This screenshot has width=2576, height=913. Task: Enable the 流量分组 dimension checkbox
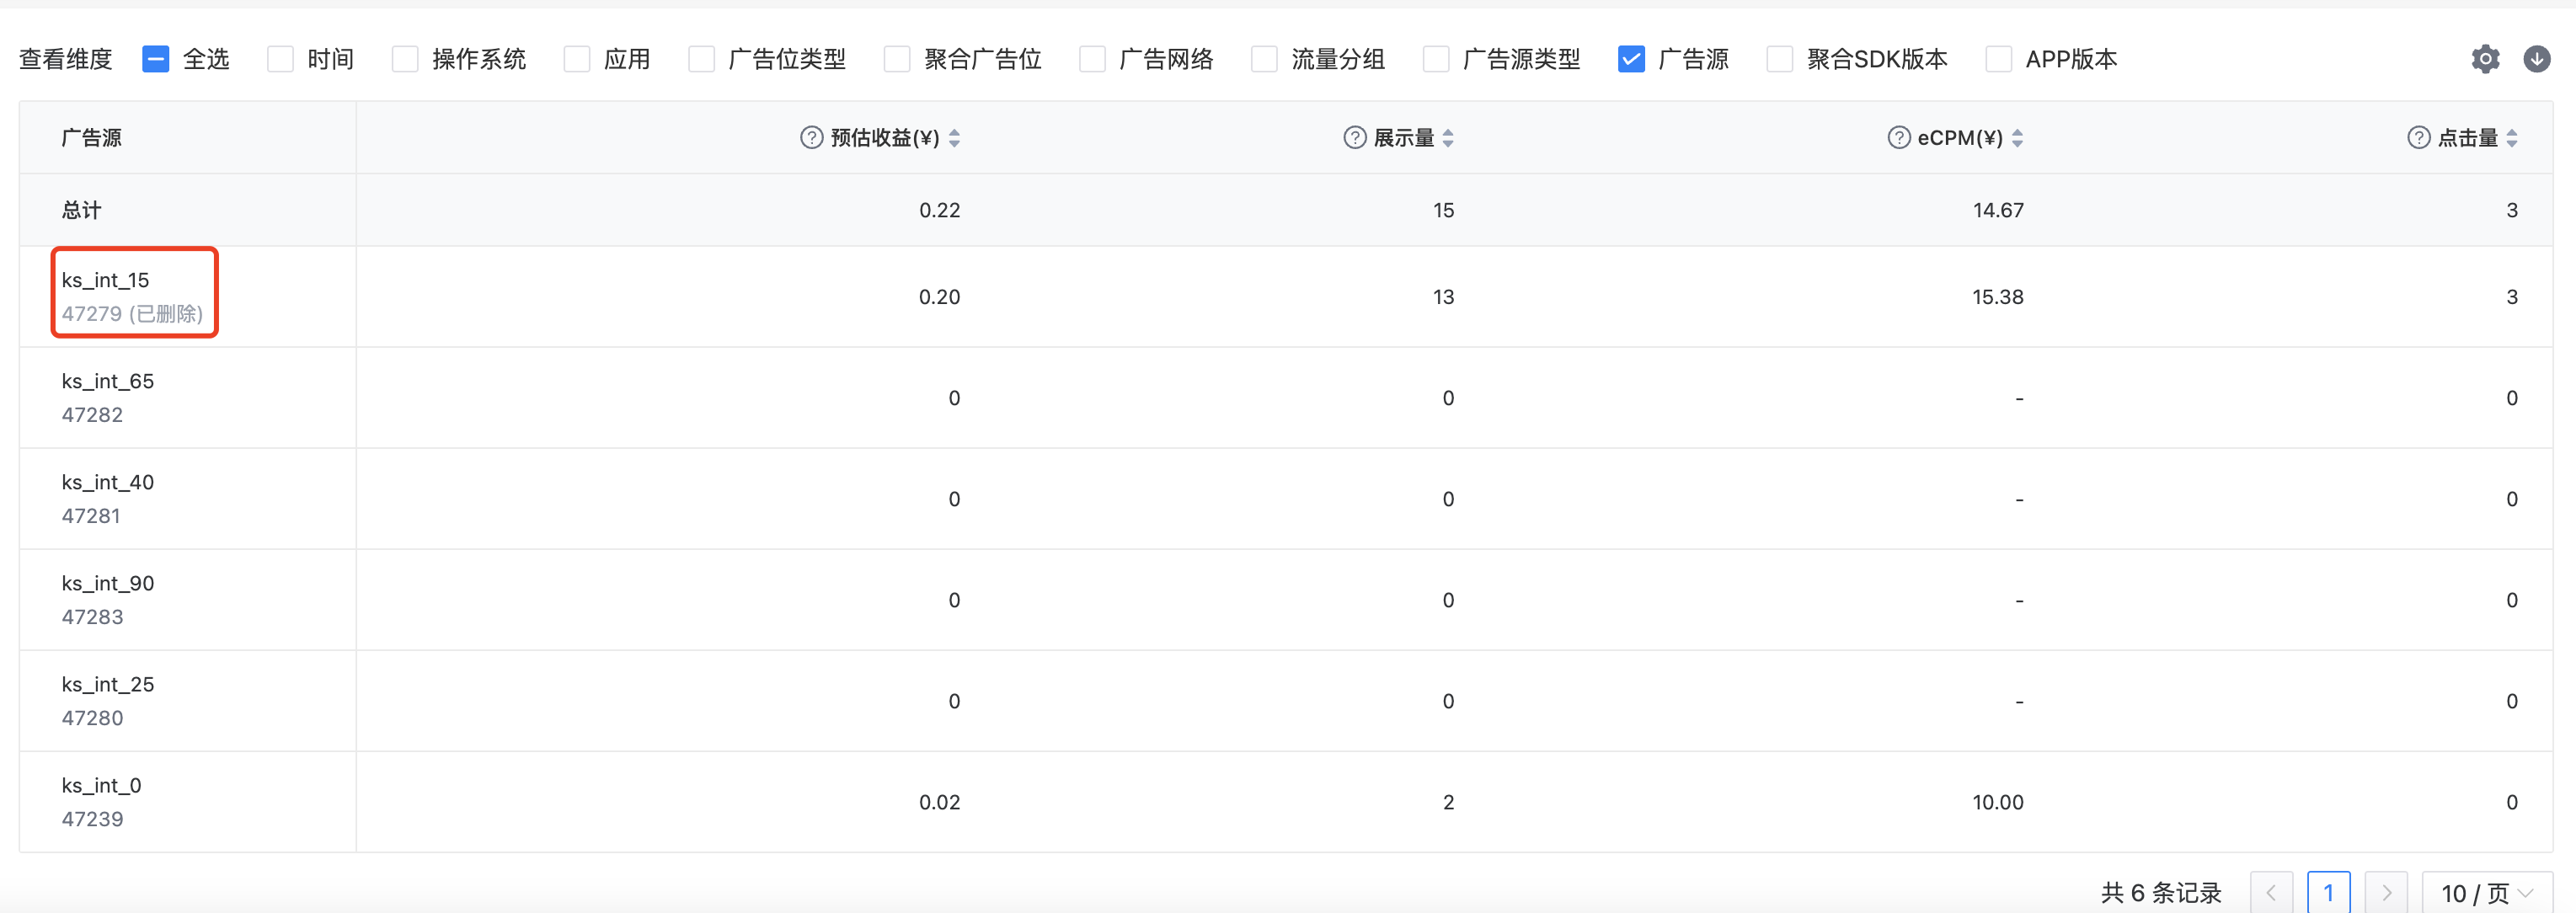point(1264,59)
